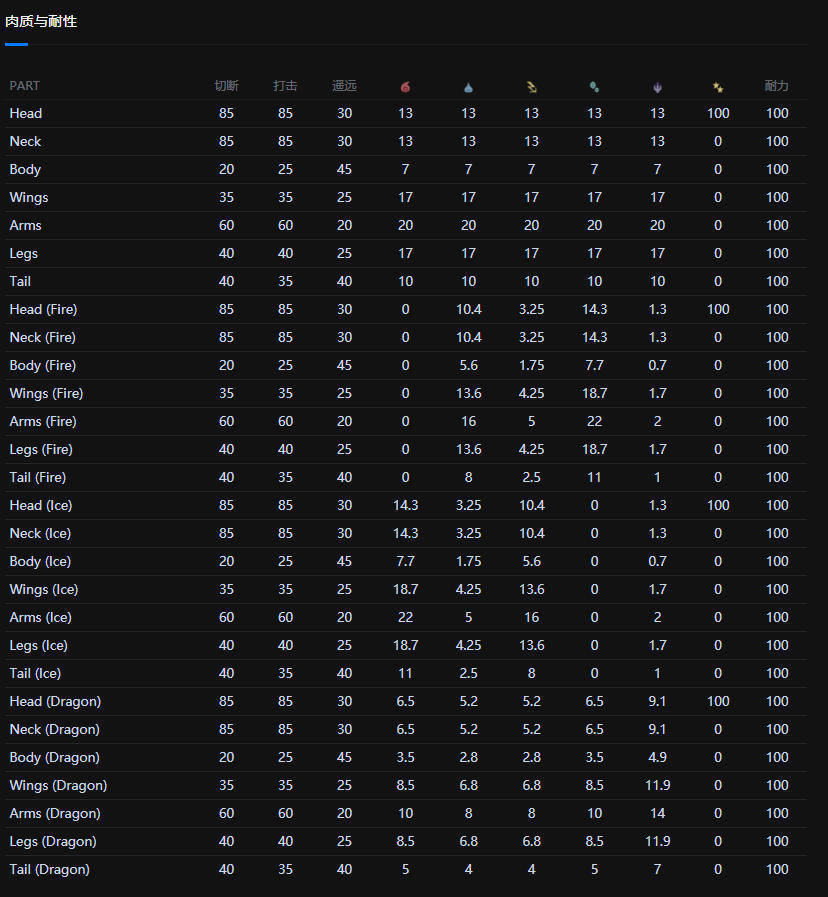828x897 pixels.
Task: Click the Tail (Fire) row label
Action: (x=38, y=478)
